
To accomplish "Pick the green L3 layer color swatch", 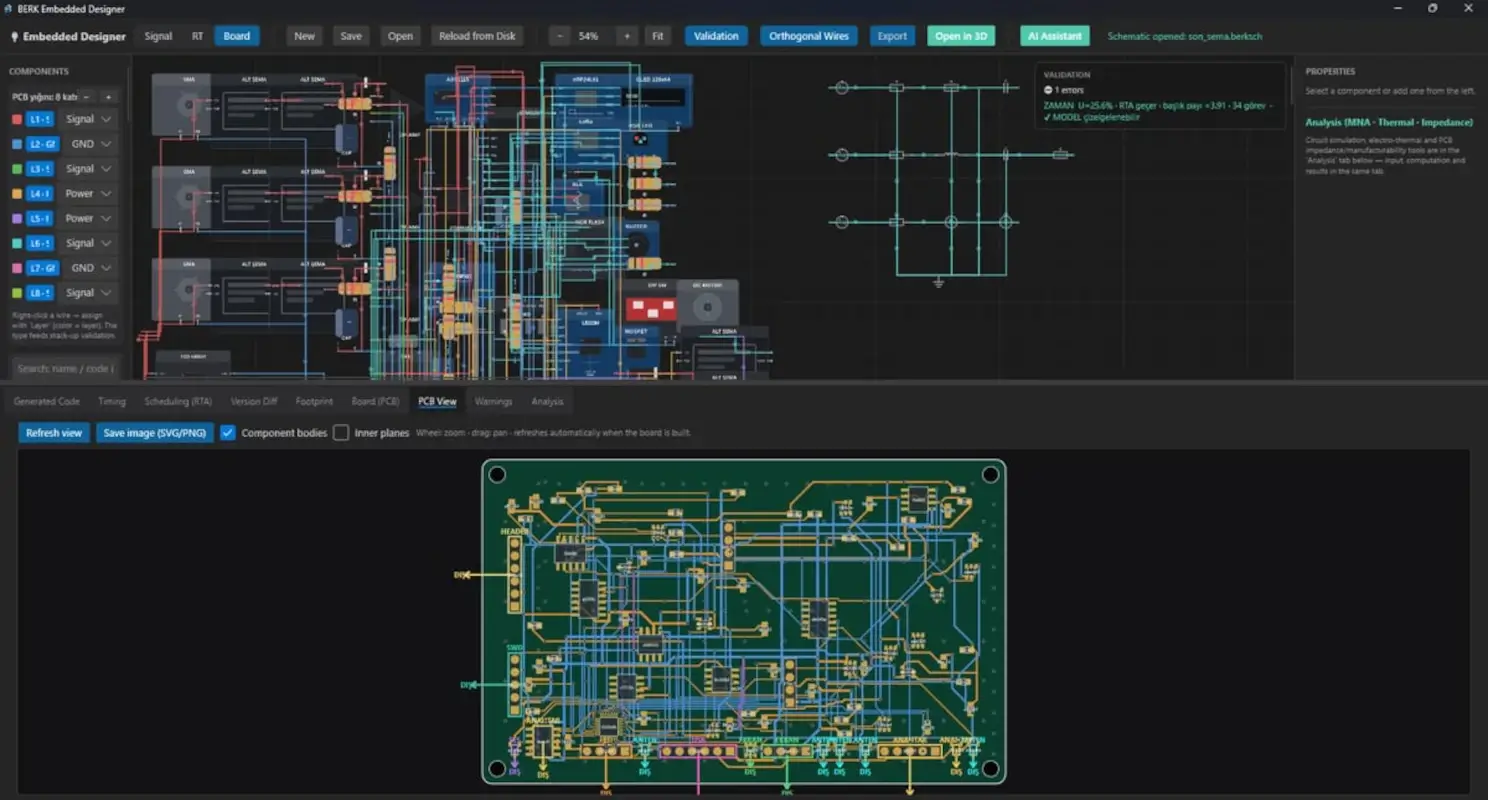I will click(x=16, y=169).
